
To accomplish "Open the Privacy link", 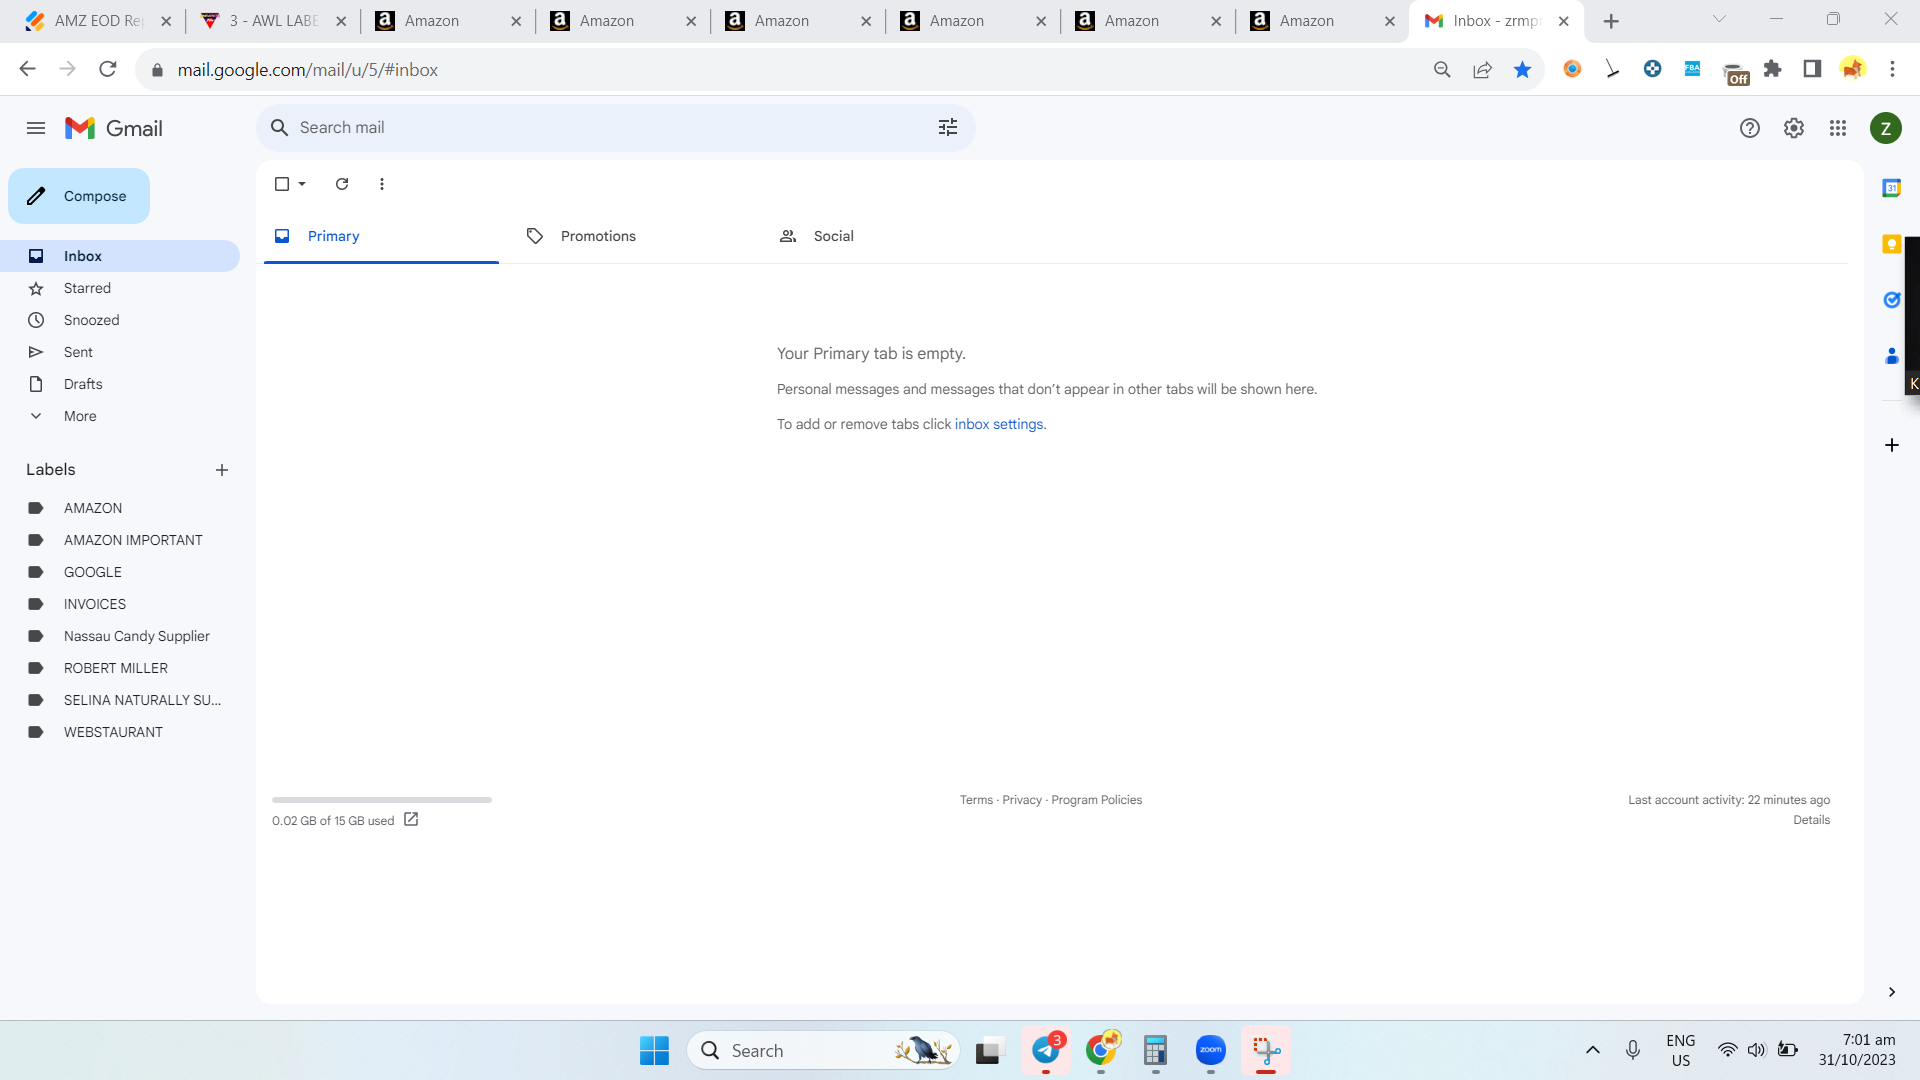I will point(1022,800).
